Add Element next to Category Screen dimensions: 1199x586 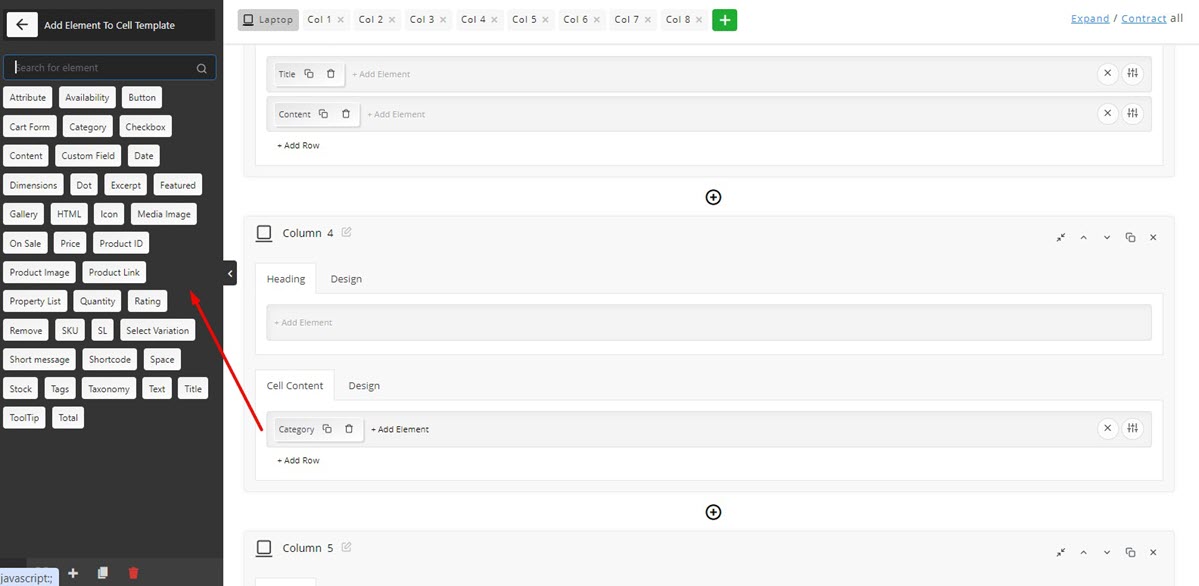tap(400, 429)
